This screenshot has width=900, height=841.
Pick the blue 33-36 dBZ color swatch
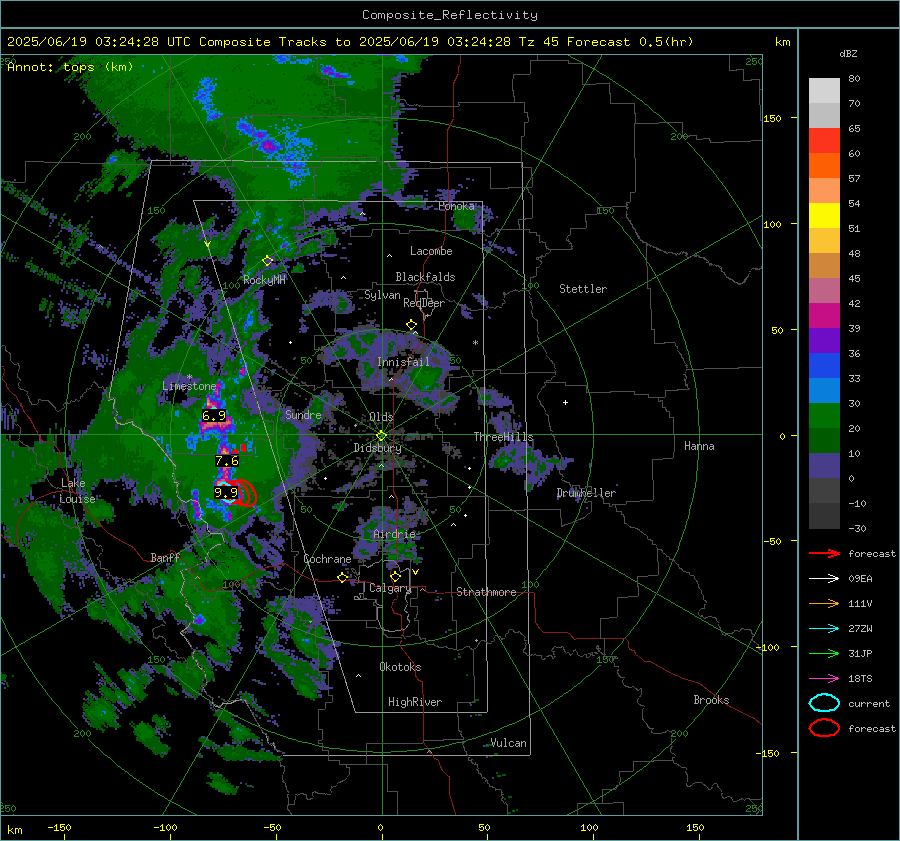824,366
